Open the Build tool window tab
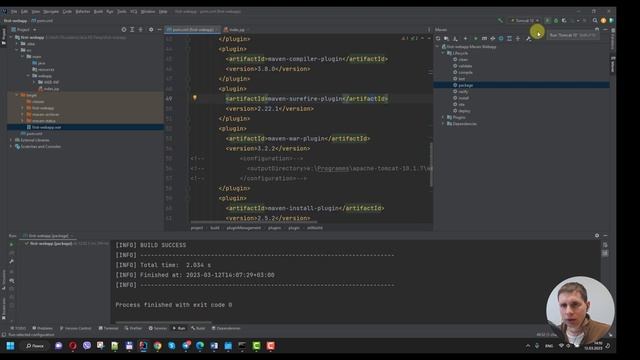Image resolution: width=640 pixels, height=360 pixels. coord(198,328)
